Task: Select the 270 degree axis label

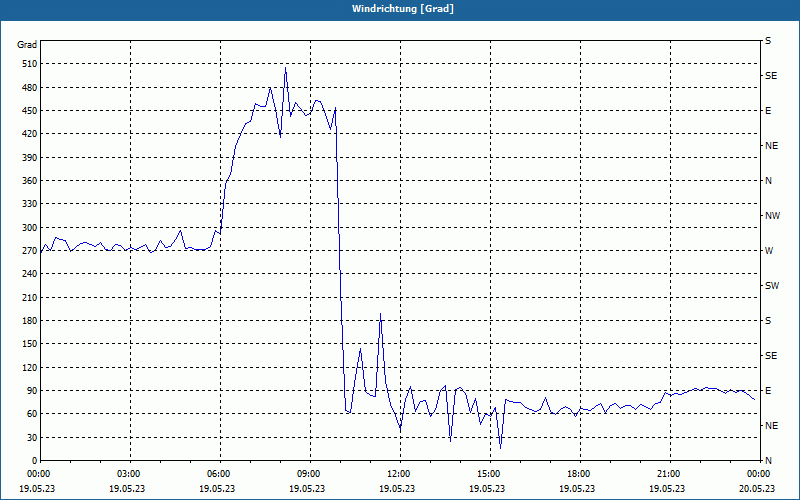Action: pyautogui.click(x=31, y=251)
